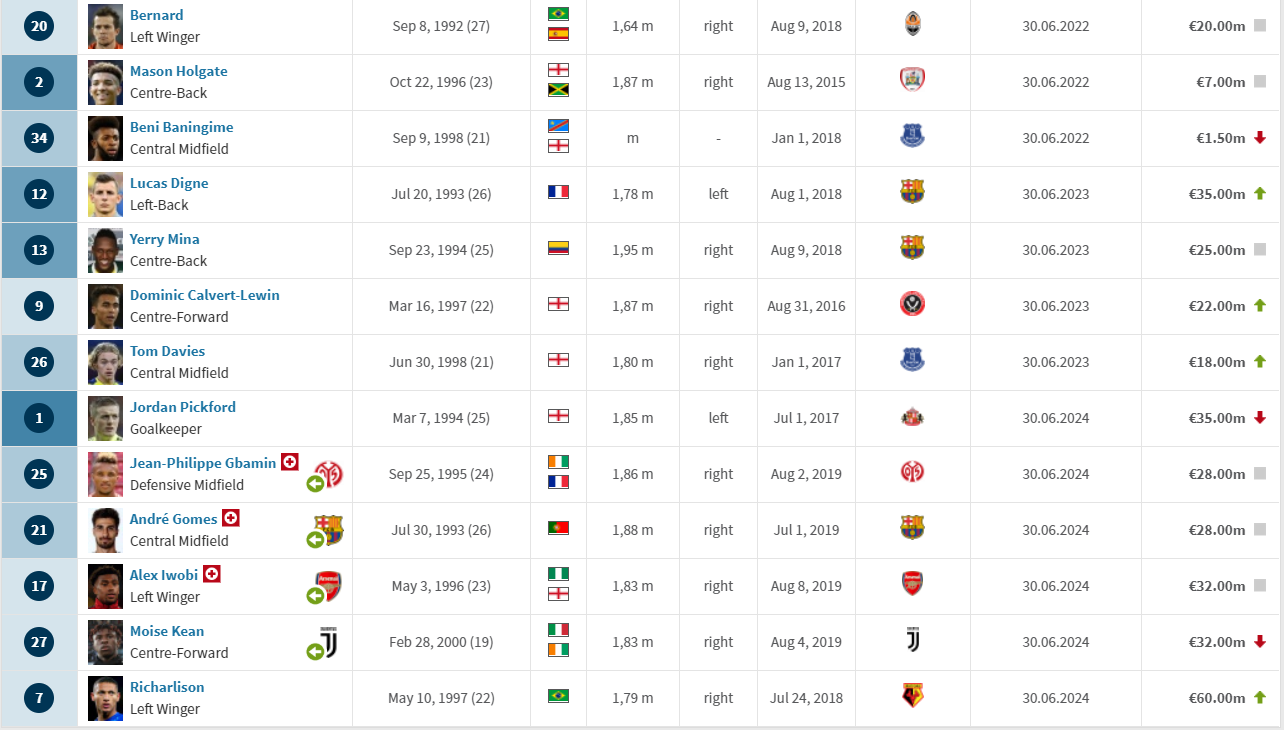Viewport: 1284px width, 730px height.
Task: Click green up arrow next to €60.00m
Action: pos(1260,697)
